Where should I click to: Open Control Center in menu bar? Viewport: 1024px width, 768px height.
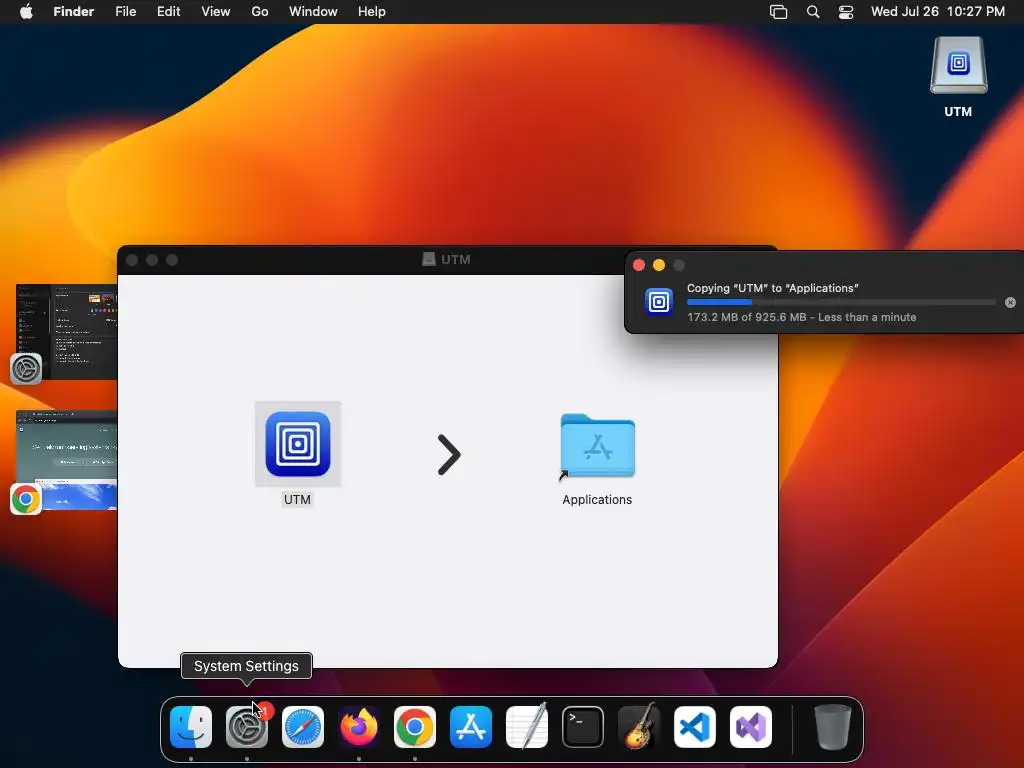tap(846, 12)
